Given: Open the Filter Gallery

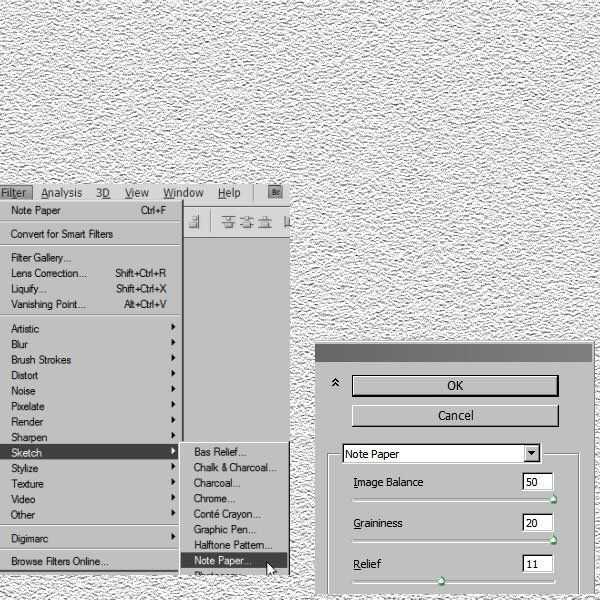Looking at the screenshot, I should tap(89, 258).
